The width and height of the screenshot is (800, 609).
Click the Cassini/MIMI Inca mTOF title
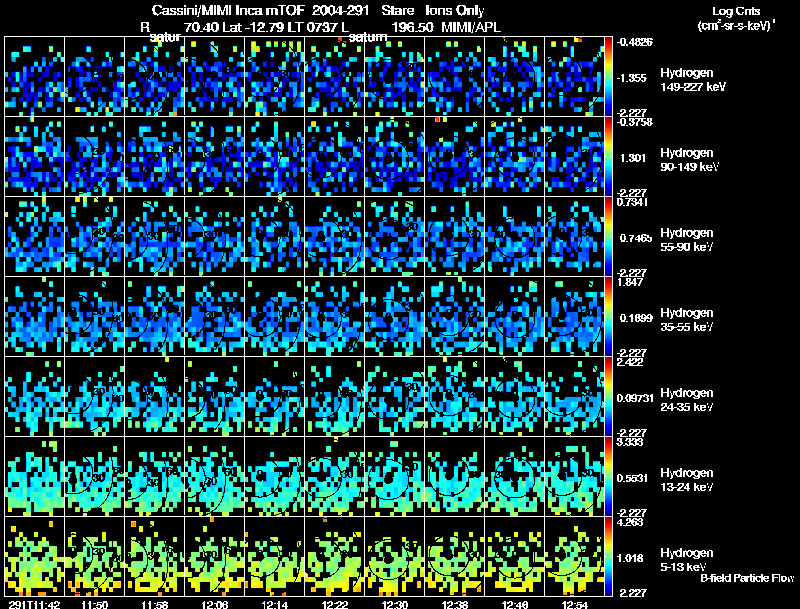pyautogui.click(x=228, y=11)
